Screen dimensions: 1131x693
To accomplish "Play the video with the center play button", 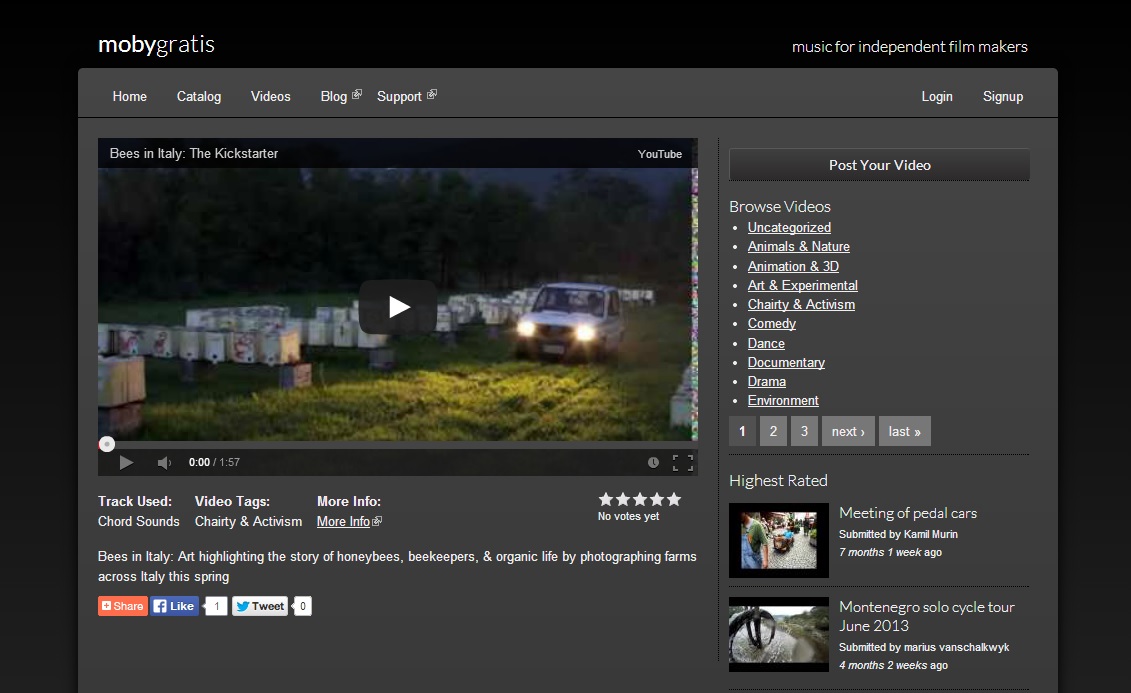I will click(x=398, y=306).
